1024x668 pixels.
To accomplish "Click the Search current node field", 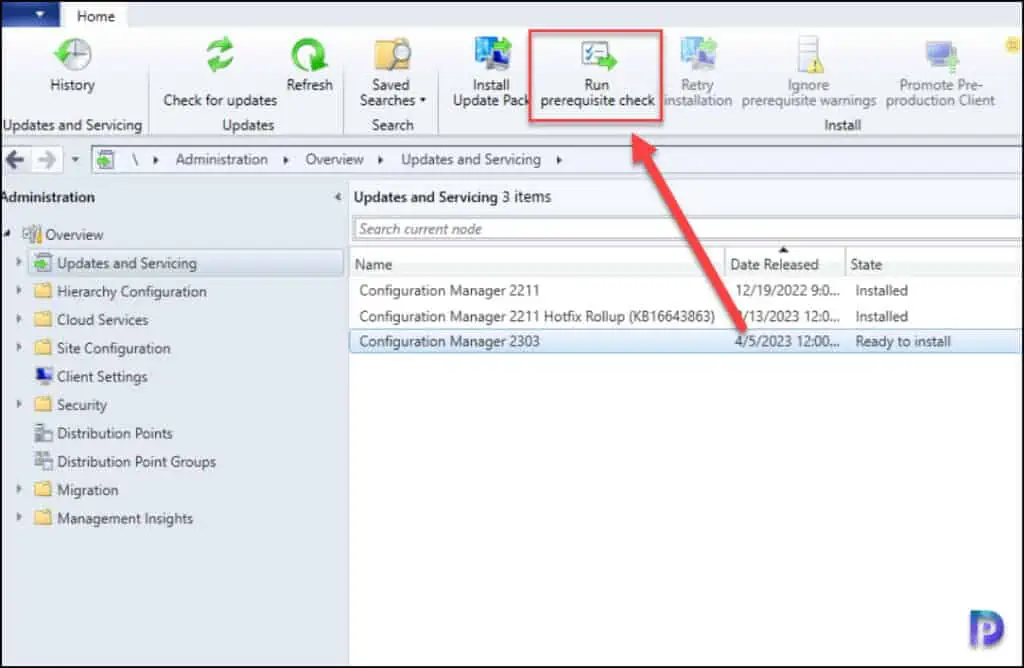I will coord(688,229).
